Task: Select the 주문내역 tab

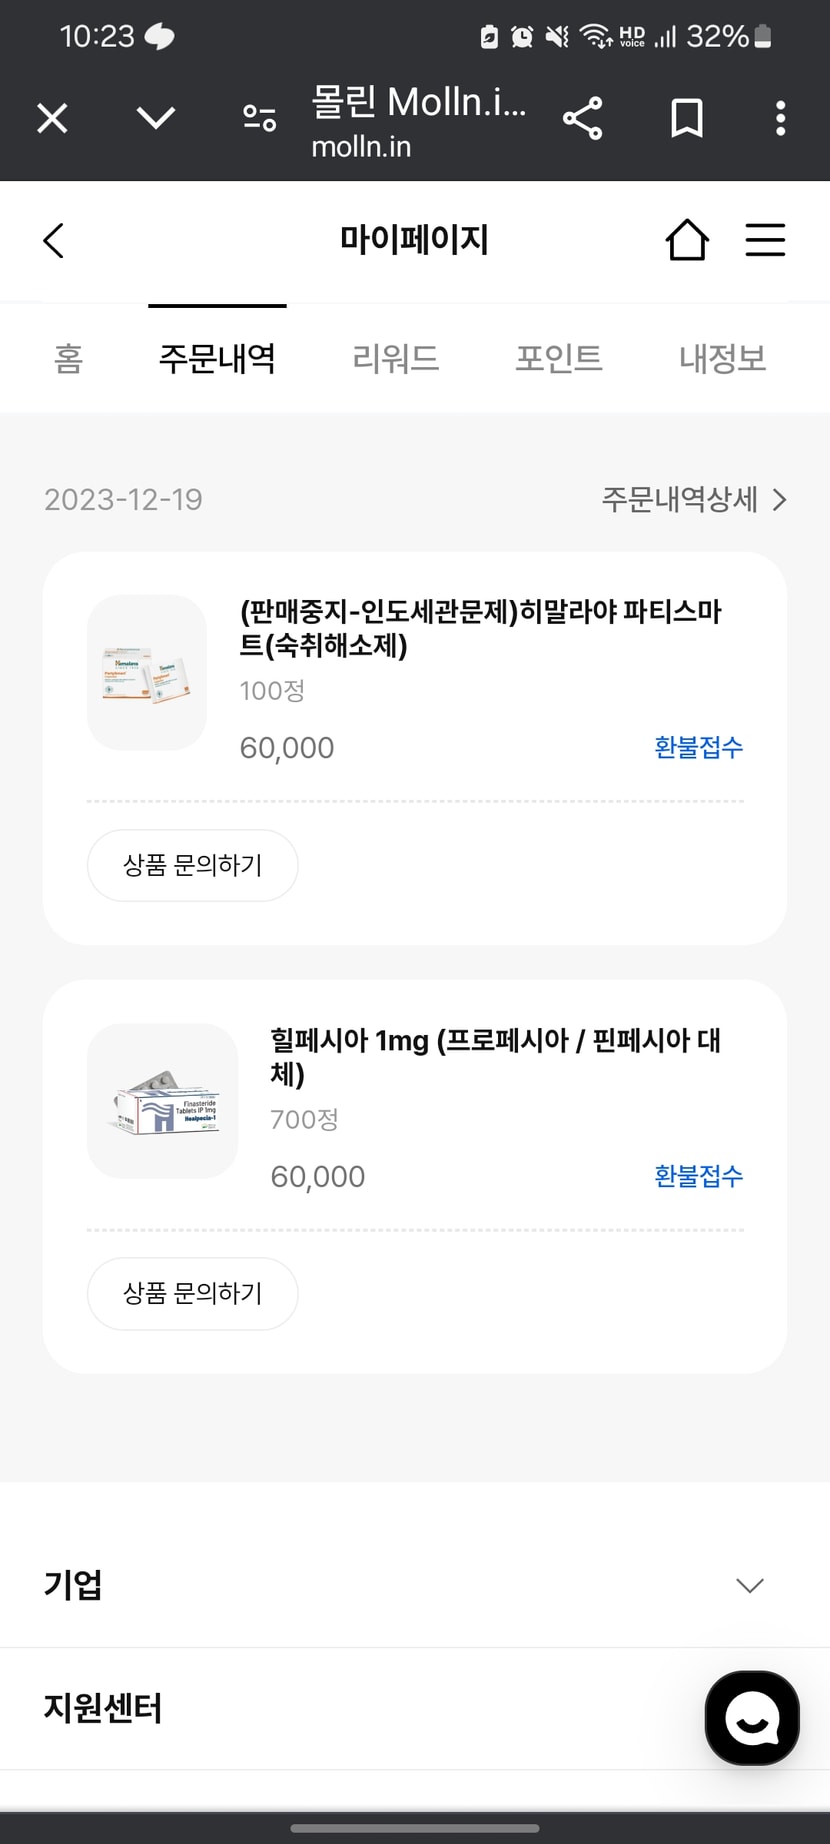Action: point(217,358)
